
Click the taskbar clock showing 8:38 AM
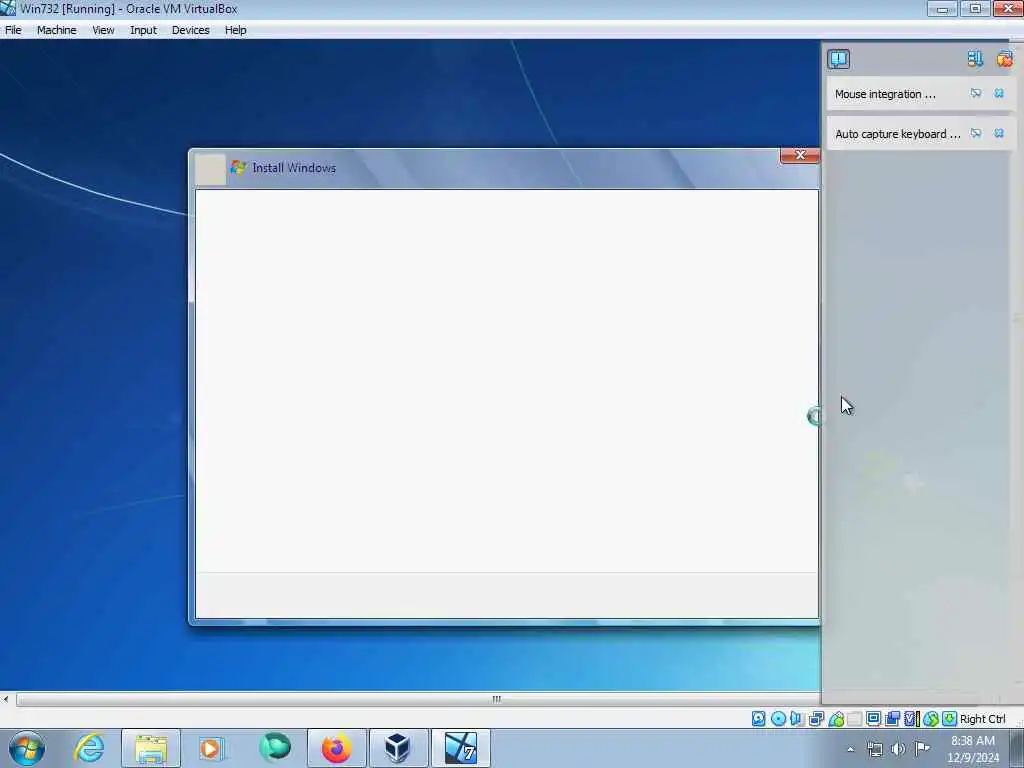[x=972, y=749]
